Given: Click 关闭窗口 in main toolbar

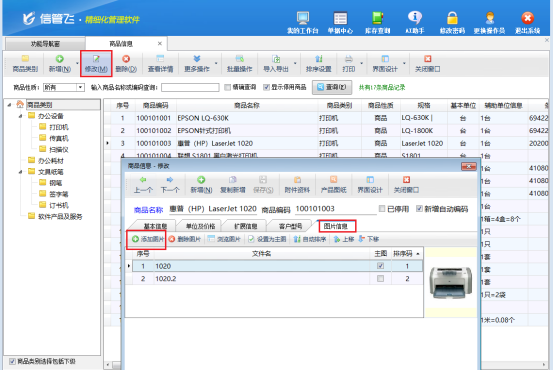Looking at the screenshot, I should (x=427, y=63).
